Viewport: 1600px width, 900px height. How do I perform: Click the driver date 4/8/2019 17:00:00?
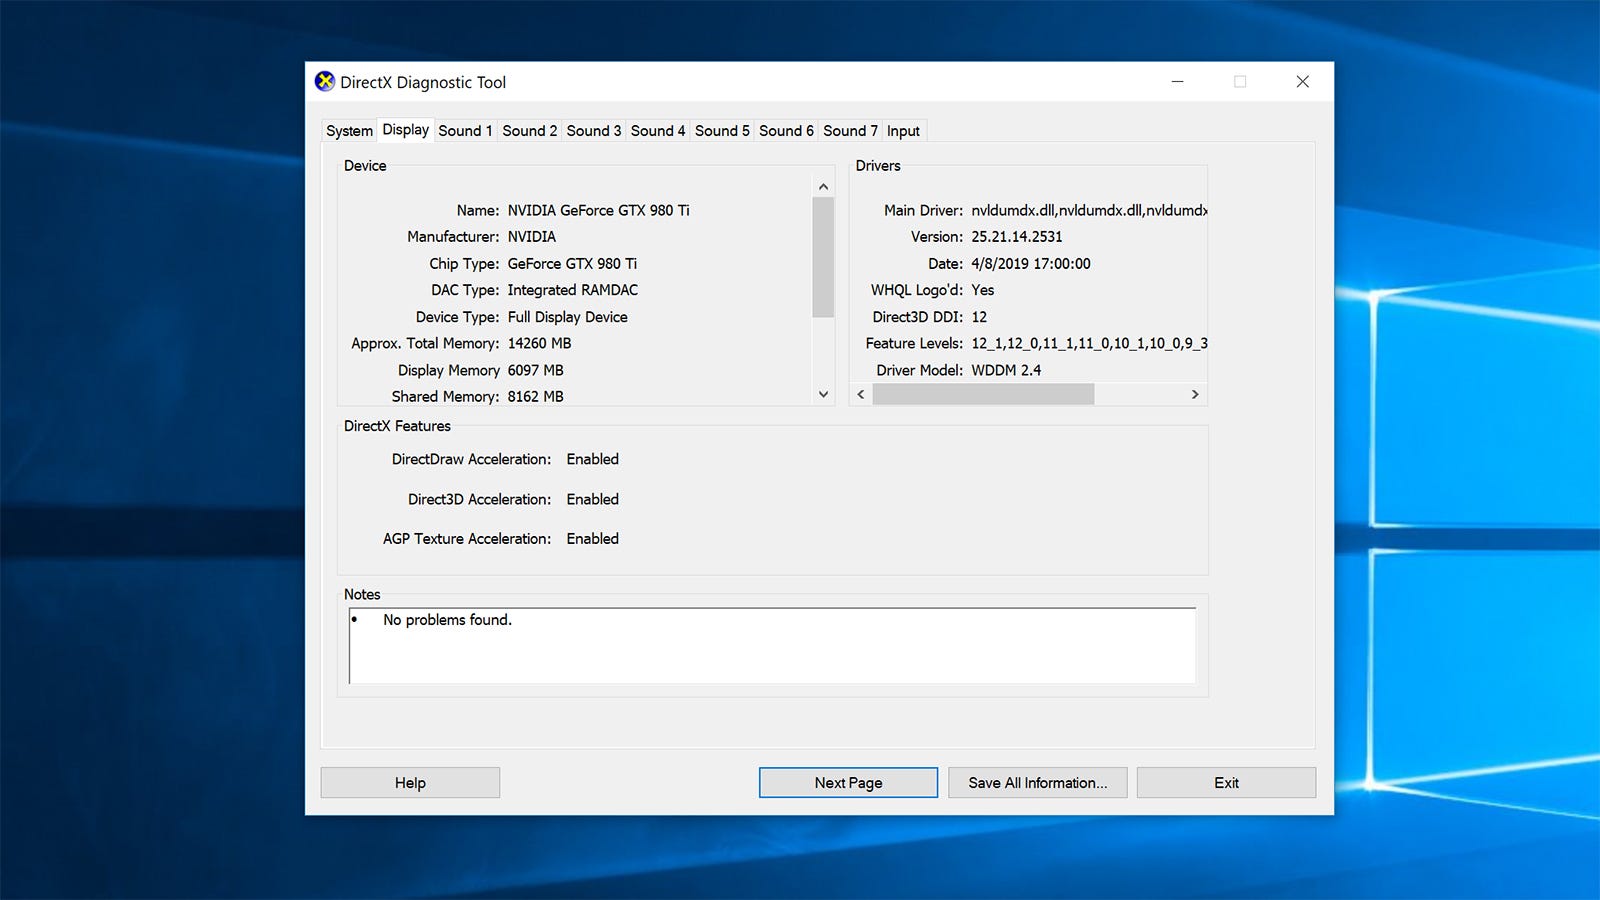(x=1031, y=264)
